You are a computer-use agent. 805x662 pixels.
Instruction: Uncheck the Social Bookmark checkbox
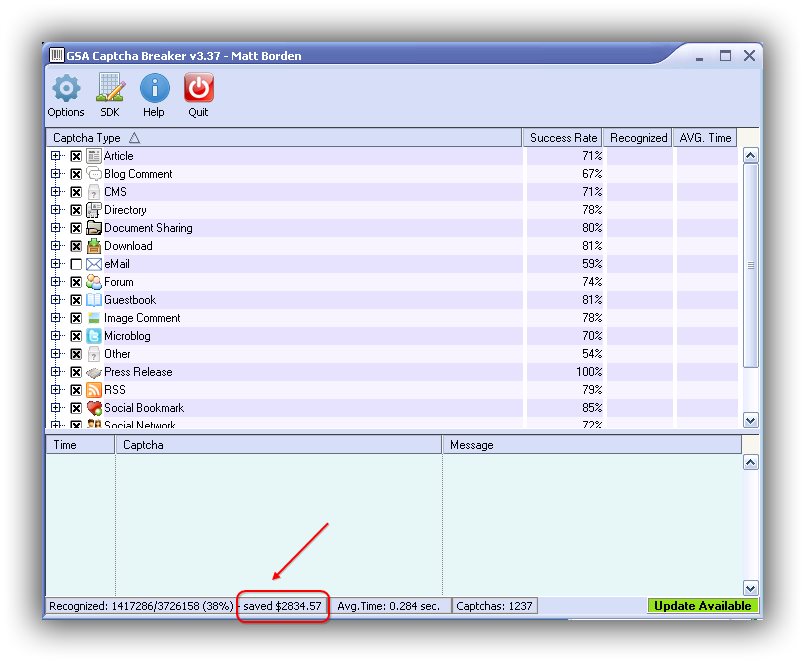[x=76, y=408]
